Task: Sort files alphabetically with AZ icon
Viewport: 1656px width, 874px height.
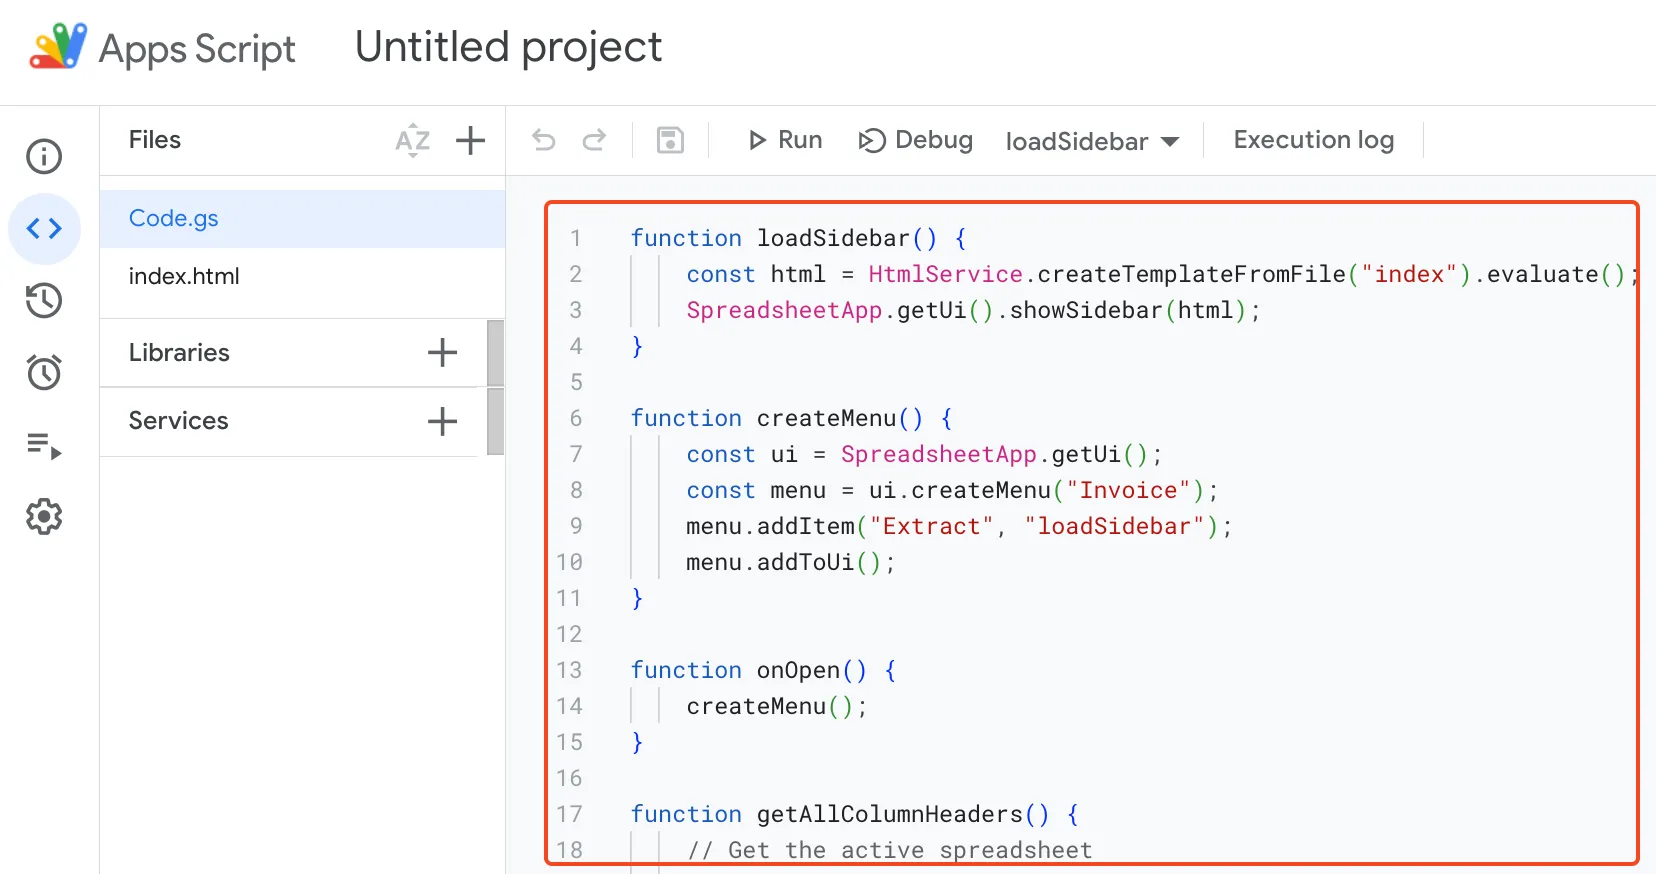Action: click(x=412, y=141)
